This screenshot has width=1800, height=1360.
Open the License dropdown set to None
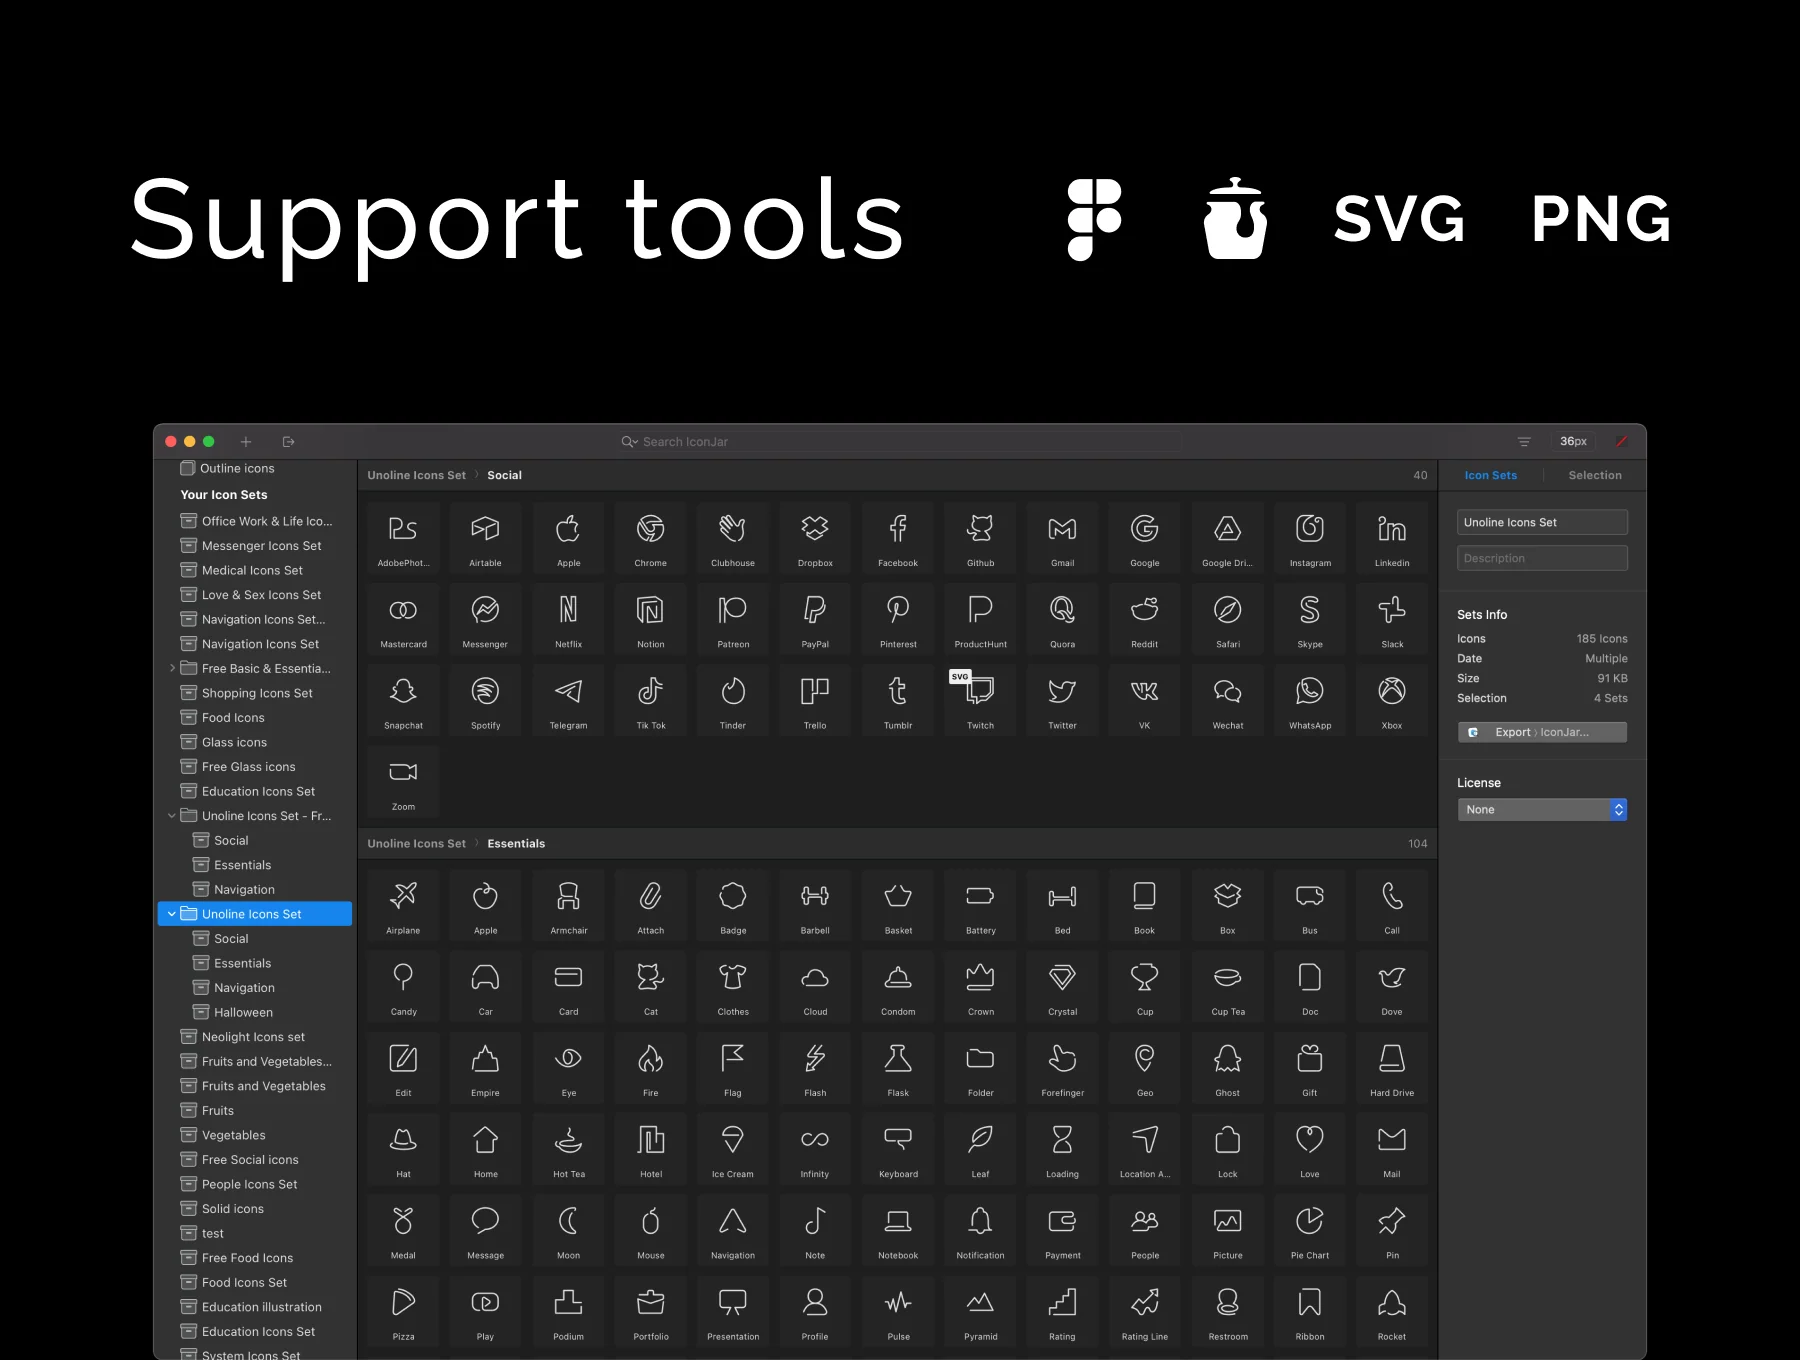[x=1542, y=810]
